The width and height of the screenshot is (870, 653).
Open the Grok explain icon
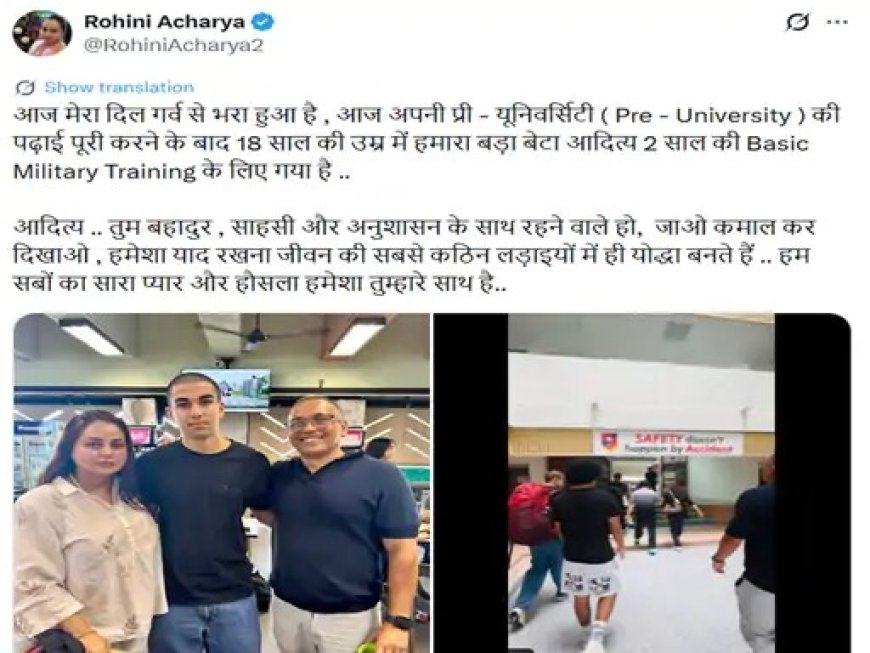click(798, 23)
